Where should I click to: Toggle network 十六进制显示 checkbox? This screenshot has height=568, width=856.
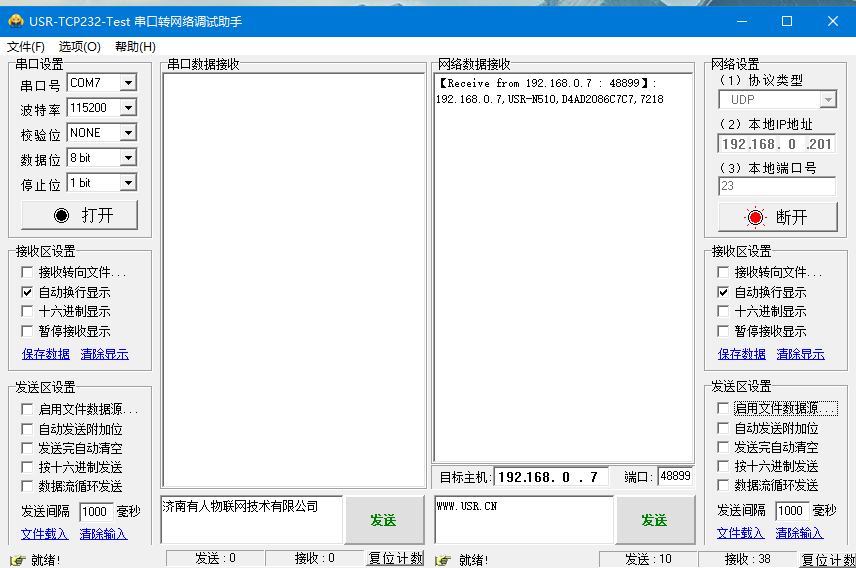coord(723,311)
